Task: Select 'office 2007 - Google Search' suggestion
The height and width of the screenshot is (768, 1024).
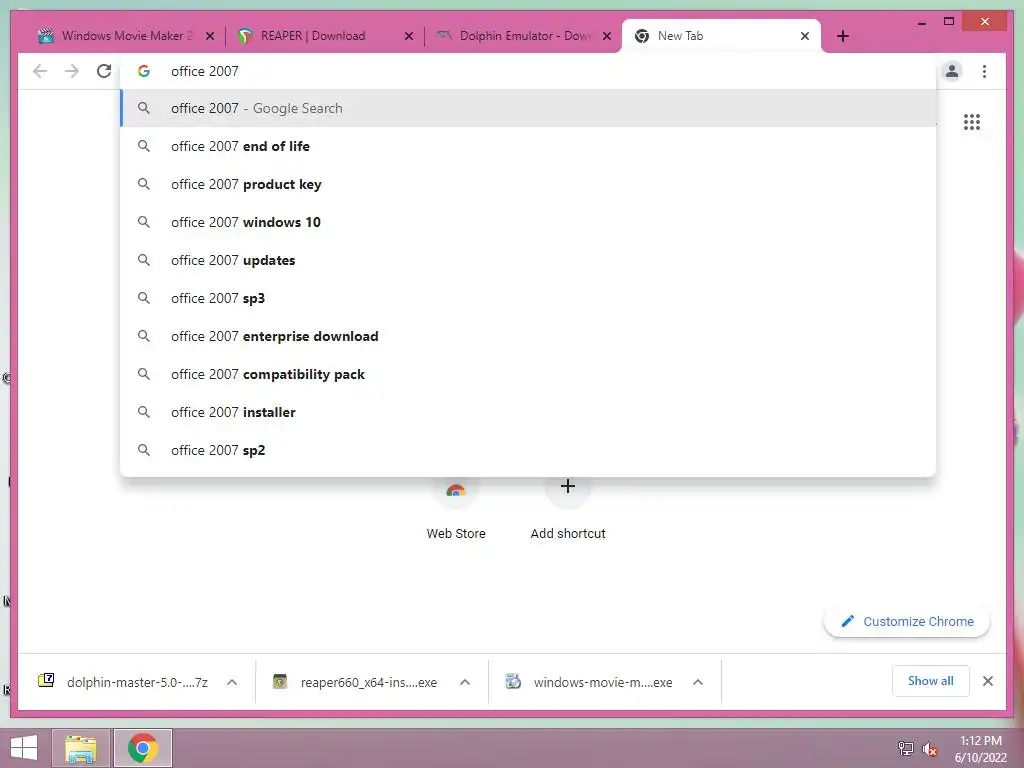Action: coord(528,108)
